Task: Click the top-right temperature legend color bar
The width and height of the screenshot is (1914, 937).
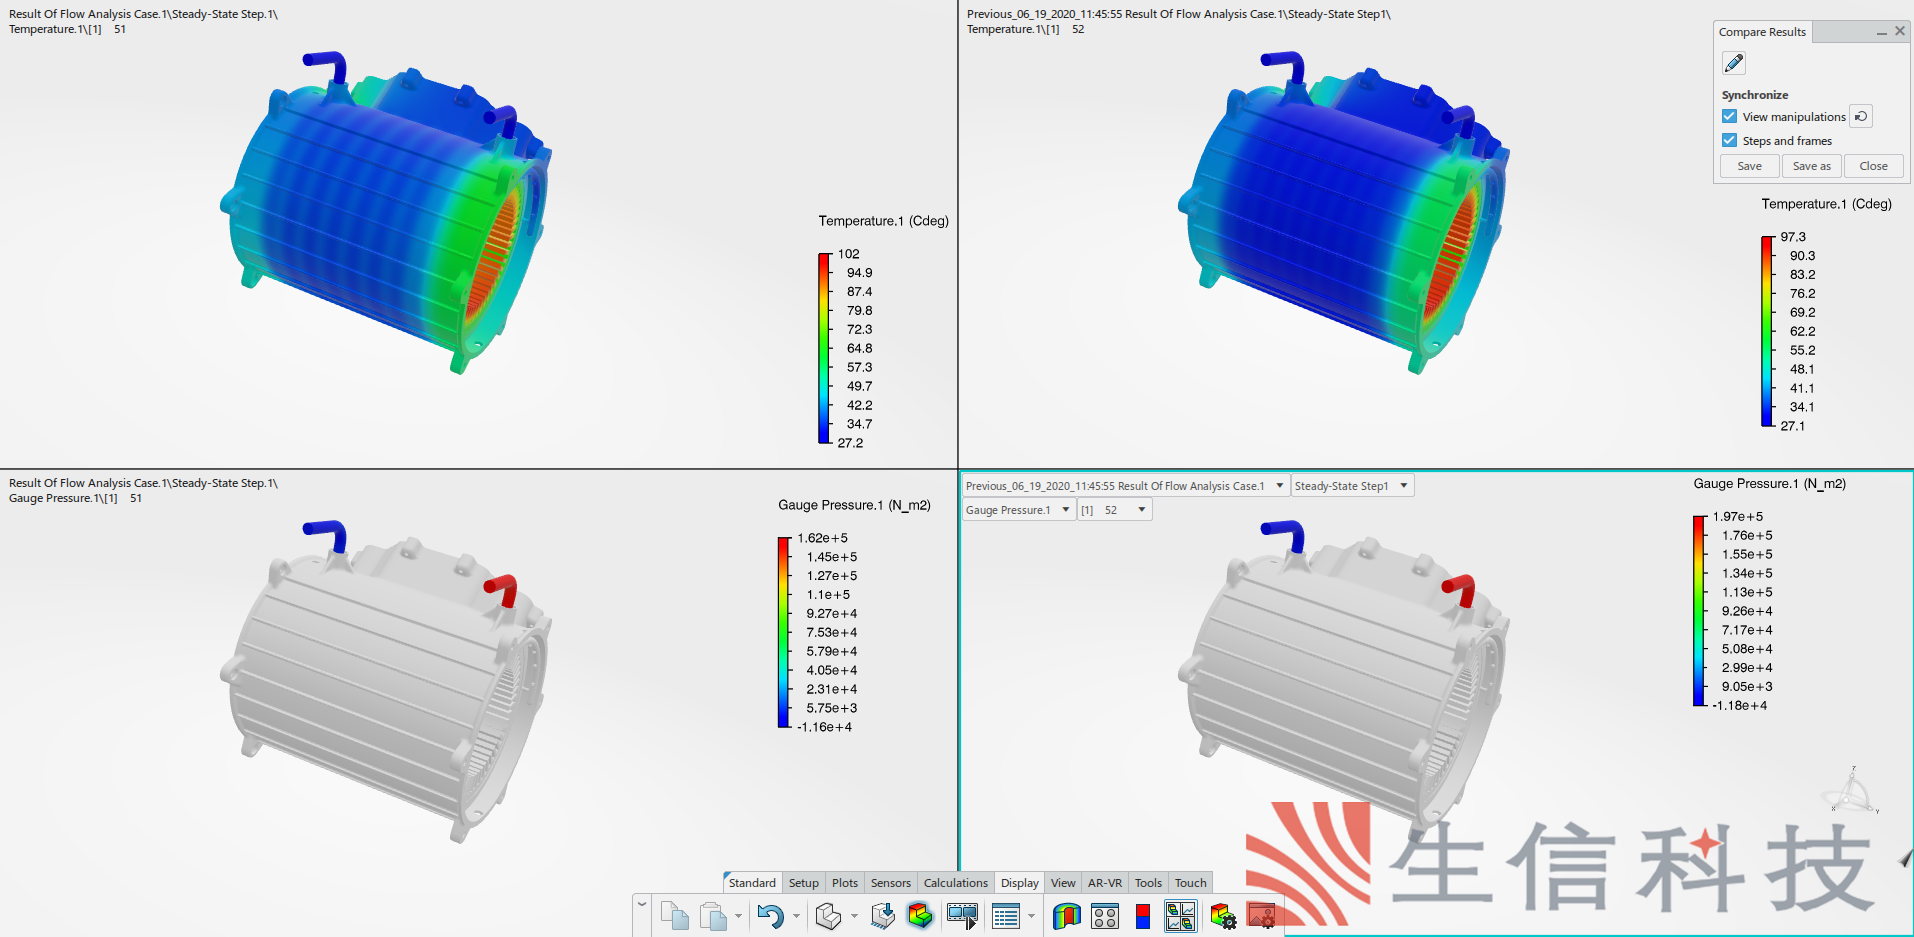Action: [1767, 331]
